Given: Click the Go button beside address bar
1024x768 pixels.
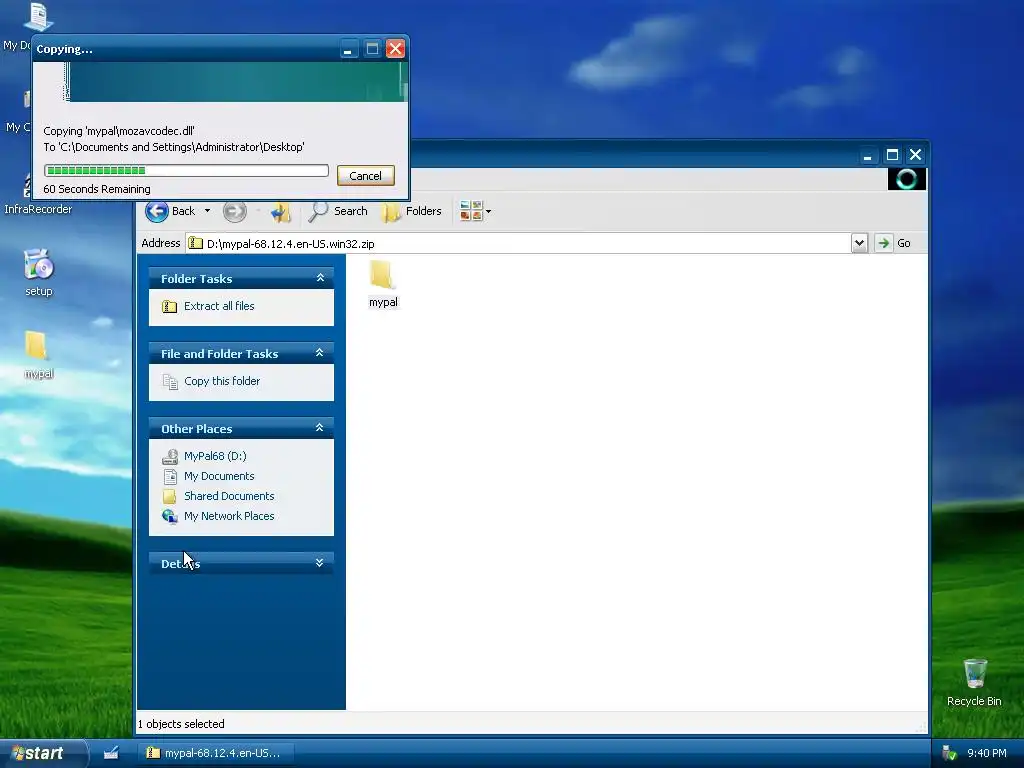Looking at the screenshot, I should click(x=893, y=243).
